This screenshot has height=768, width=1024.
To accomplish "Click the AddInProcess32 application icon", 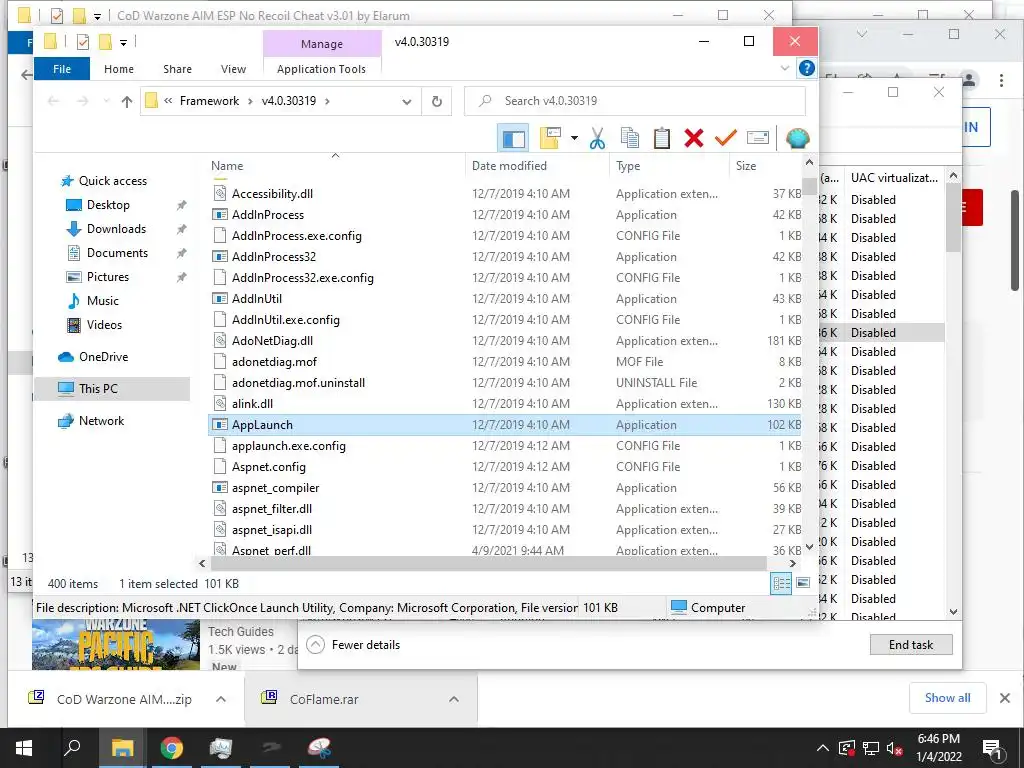I will tap(219, 257).
